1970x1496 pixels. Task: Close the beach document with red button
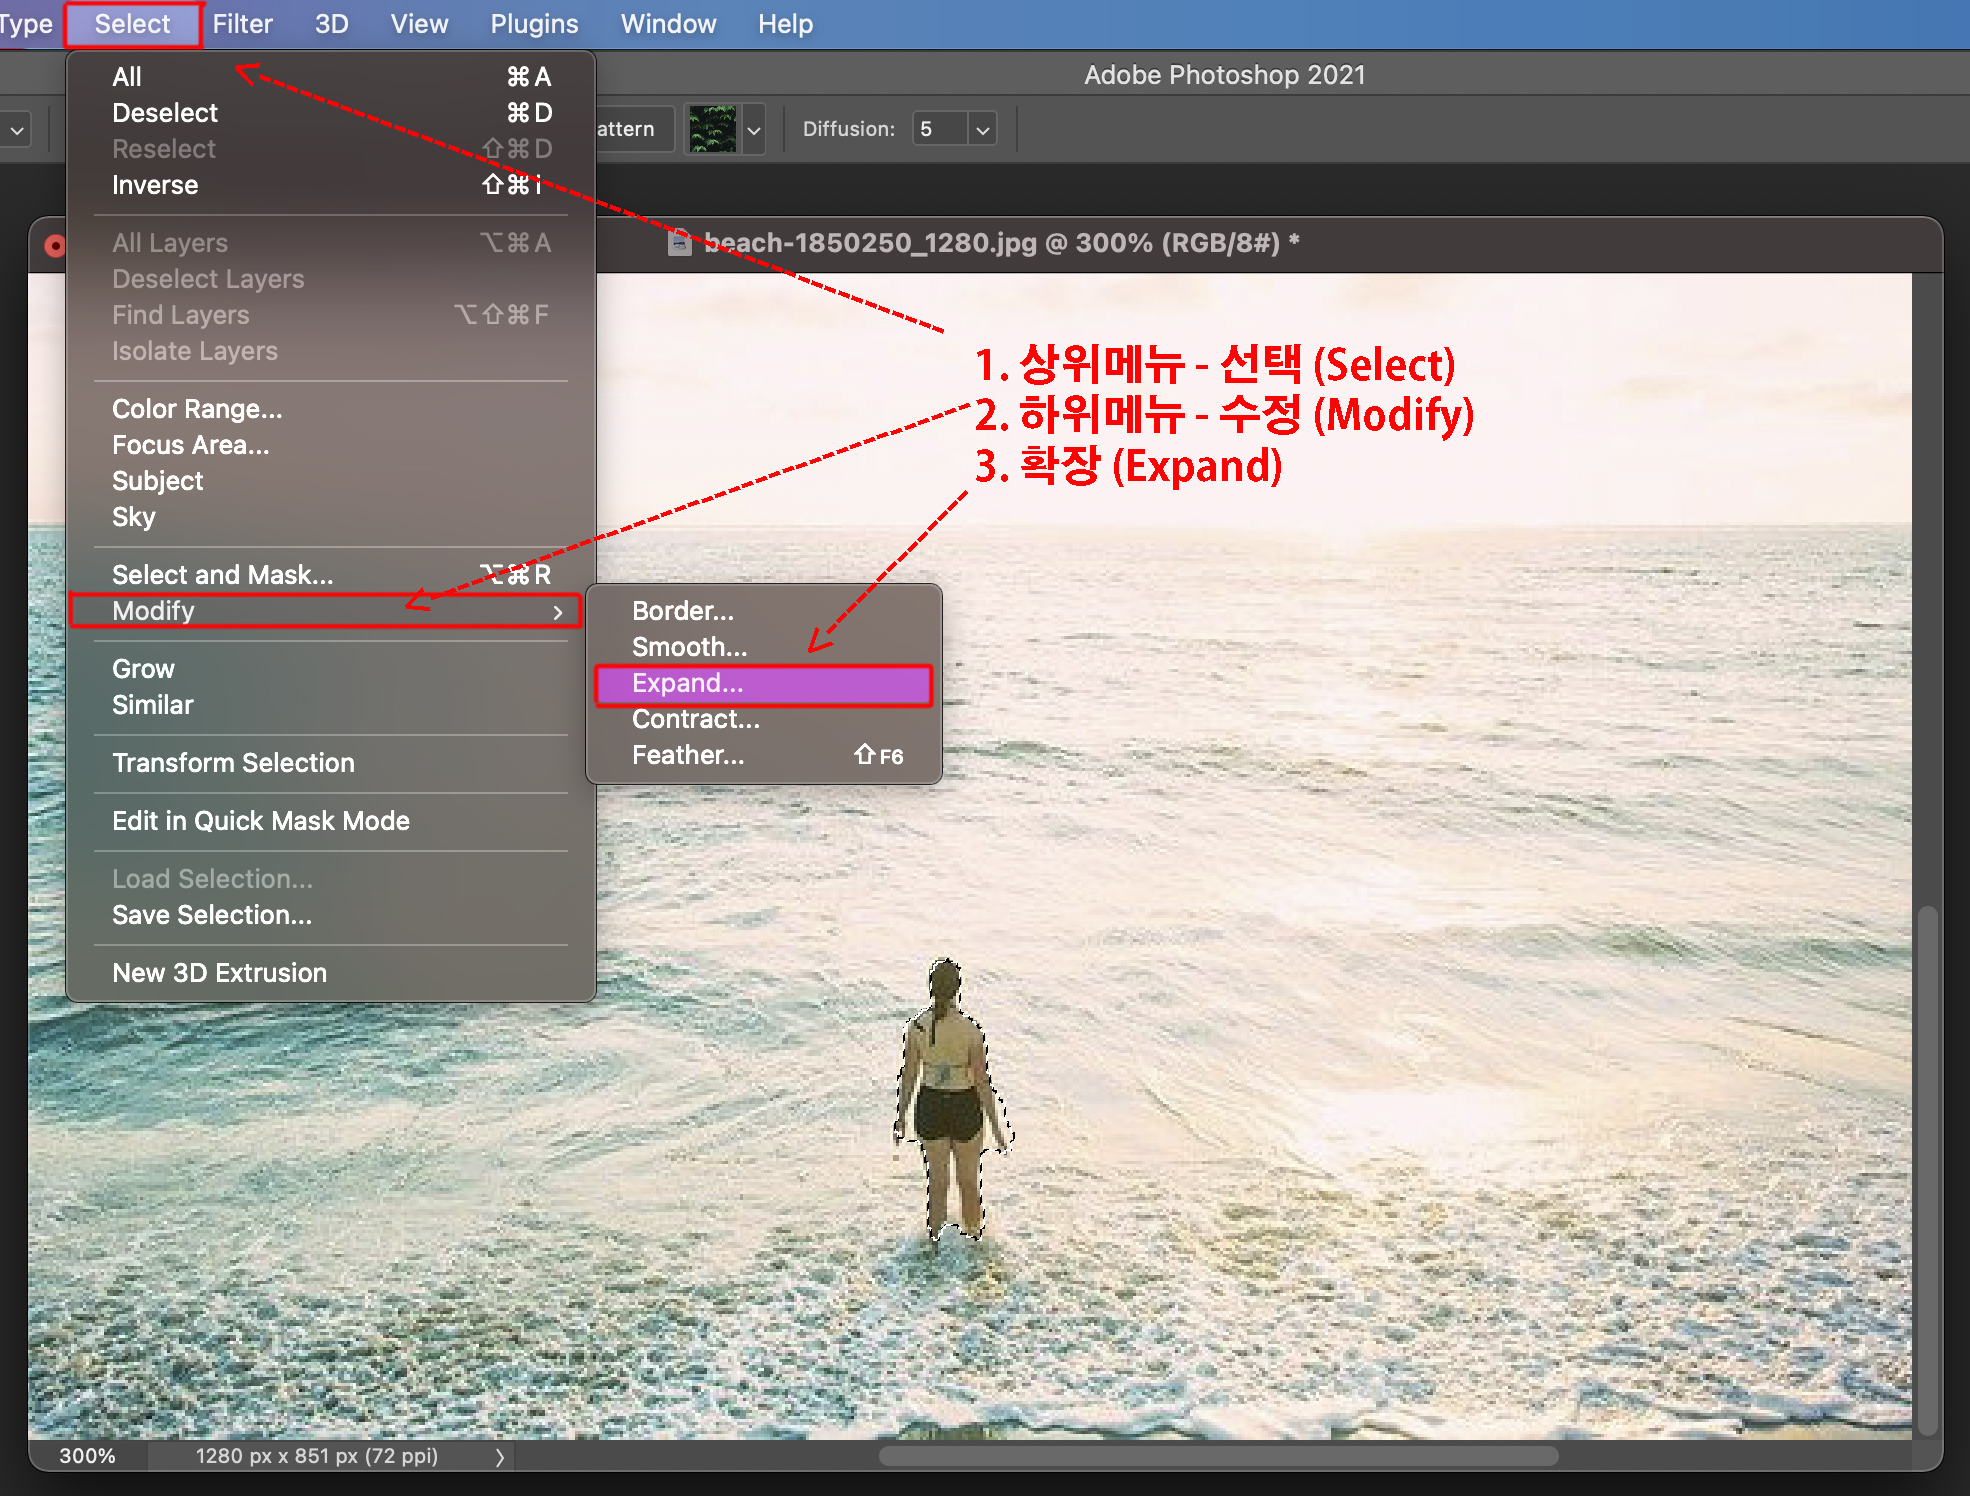(x=55, y=245)
